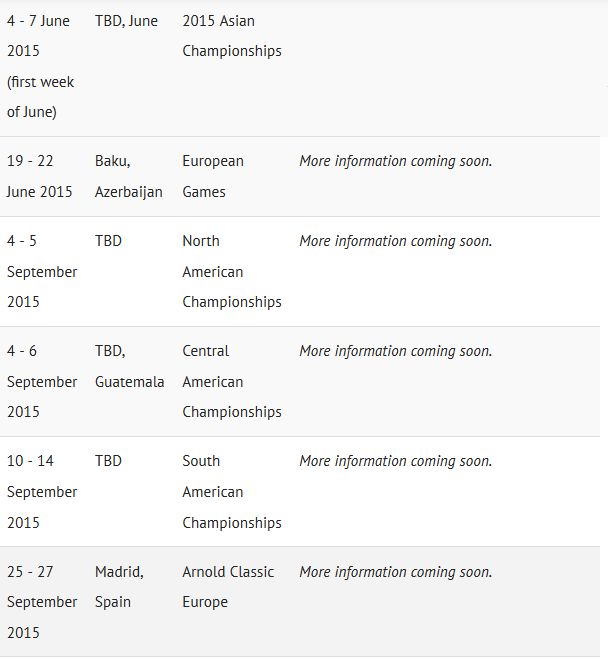This screenshot has width=608, height=659.
Task: Click the 19 - 22 June 2015 date
Action: [40, 176]
